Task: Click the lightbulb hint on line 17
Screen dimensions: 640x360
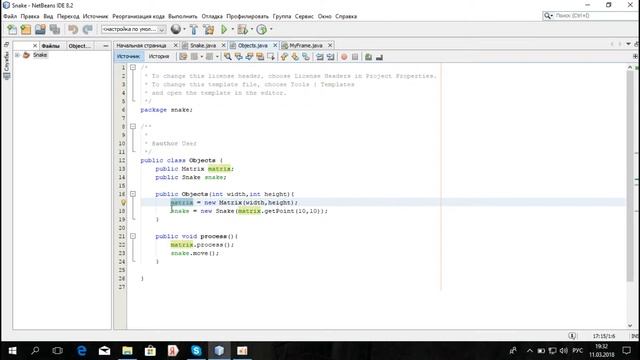Action: [123, 202]
